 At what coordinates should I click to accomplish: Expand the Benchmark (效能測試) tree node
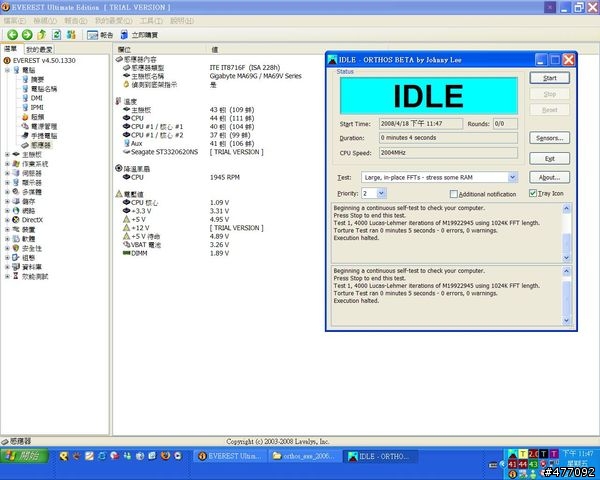click(x=7, y=276)
